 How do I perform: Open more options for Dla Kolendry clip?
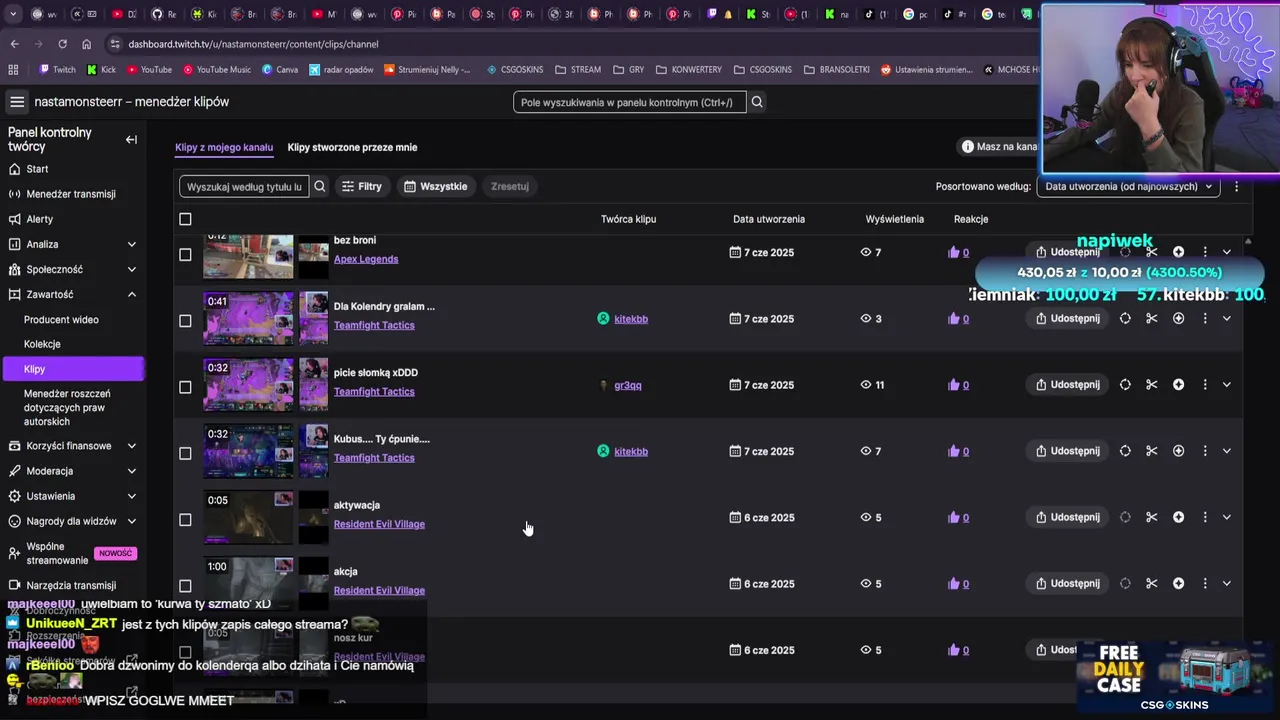1205,319
